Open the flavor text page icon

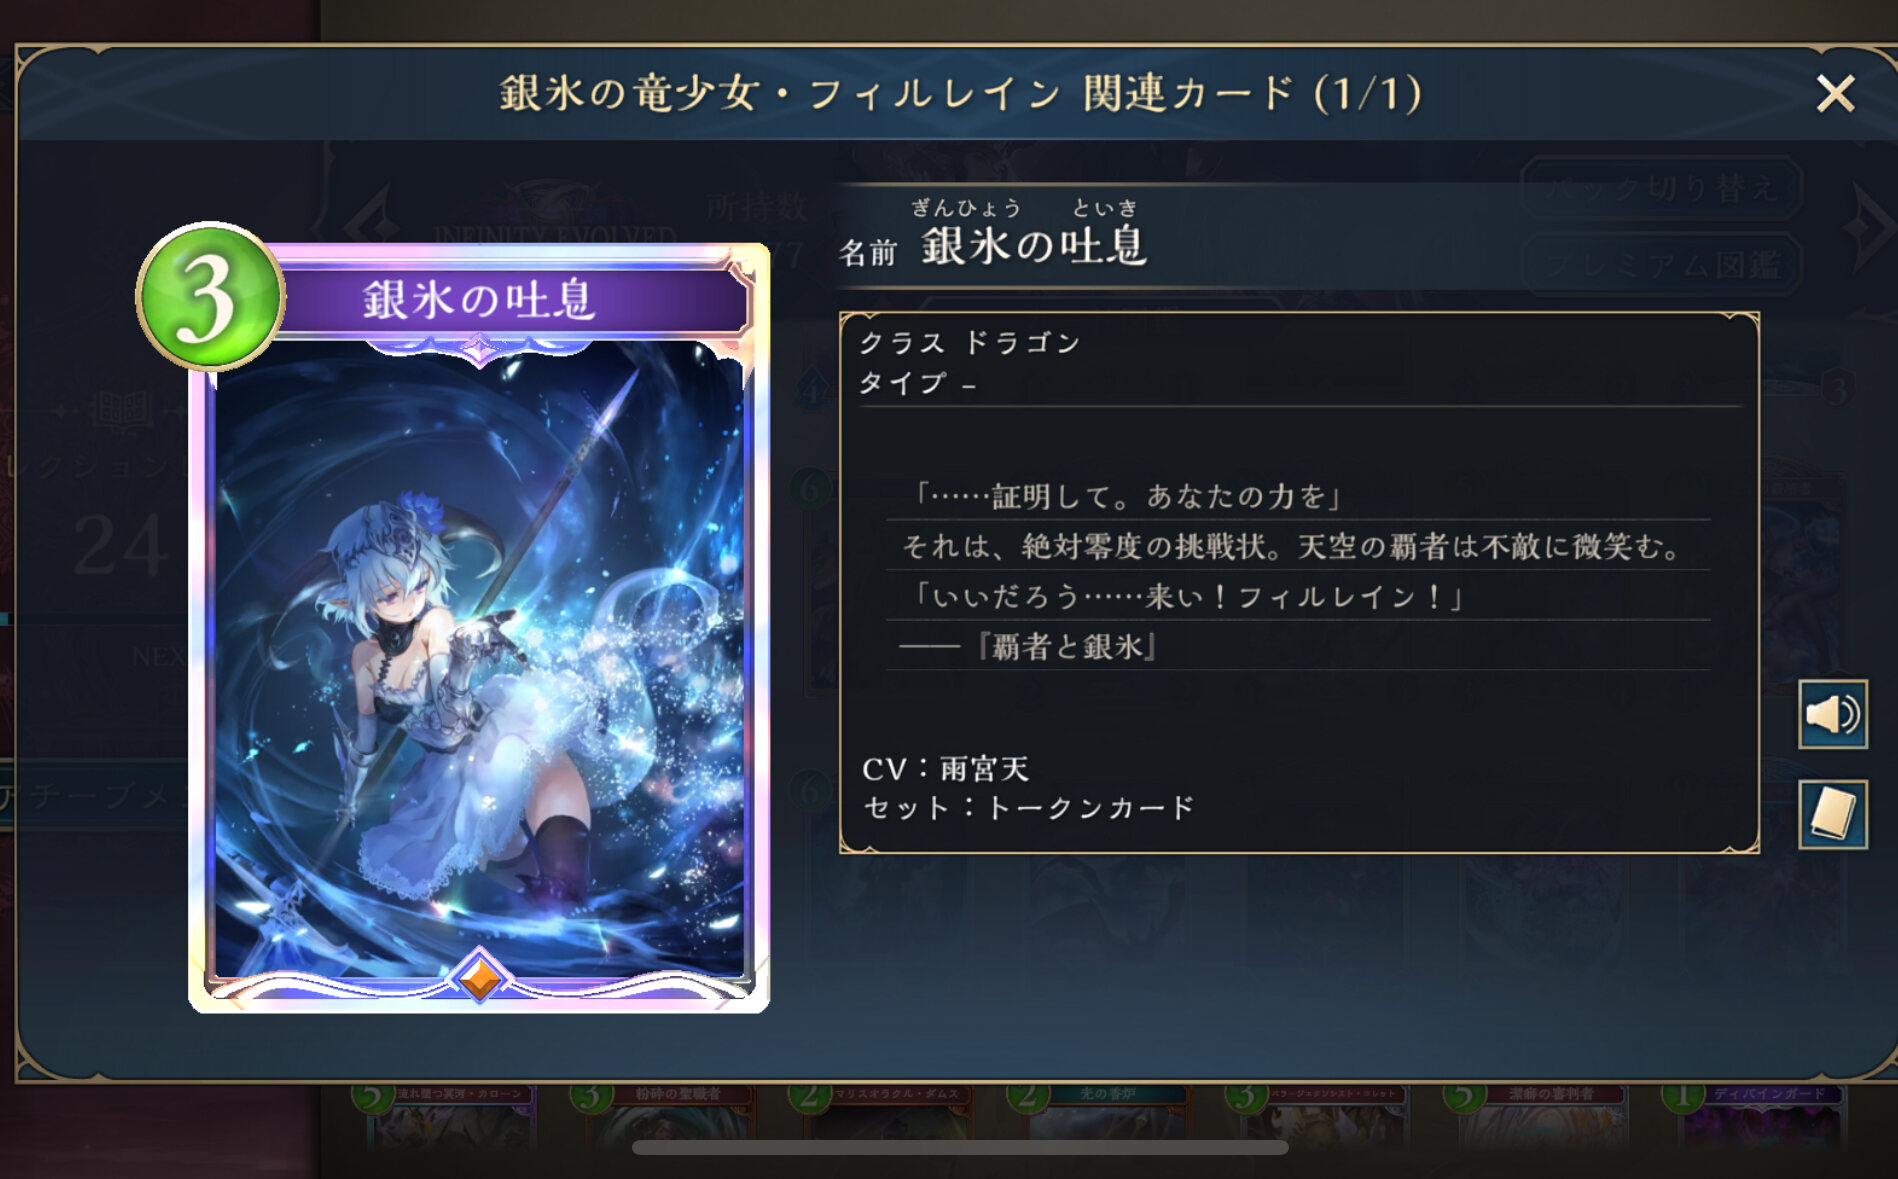tap(1832, 814)
